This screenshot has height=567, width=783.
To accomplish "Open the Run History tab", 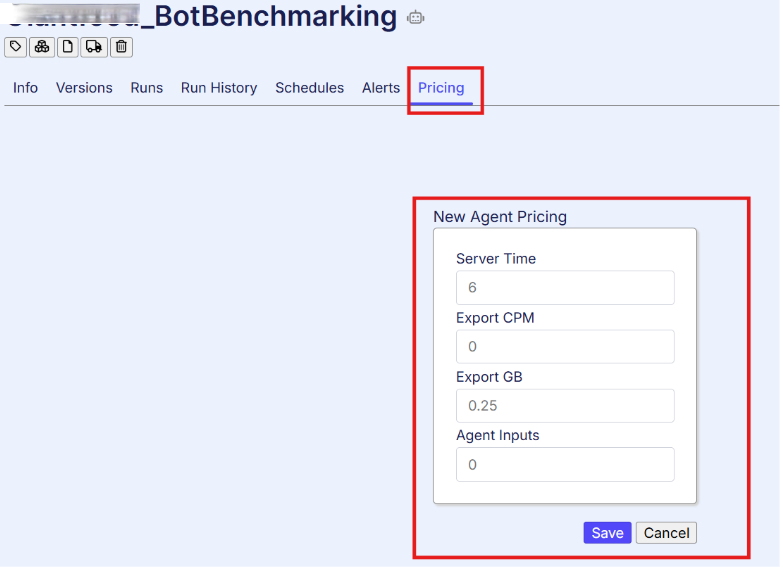I will pyautogui.click(x=219, y=88).
